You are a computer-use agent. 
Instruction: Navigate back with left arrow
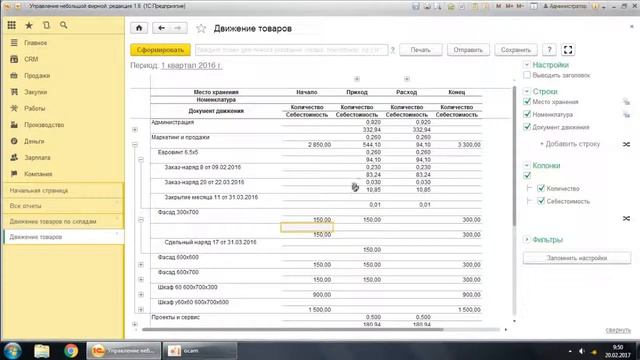pos(161,28)
